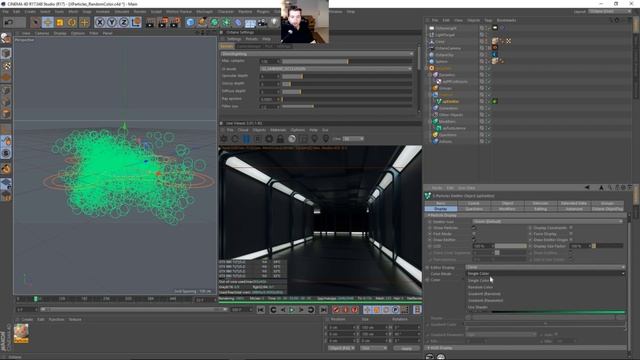
Task: Click the coordinate system icon
Action: [136, 22]
